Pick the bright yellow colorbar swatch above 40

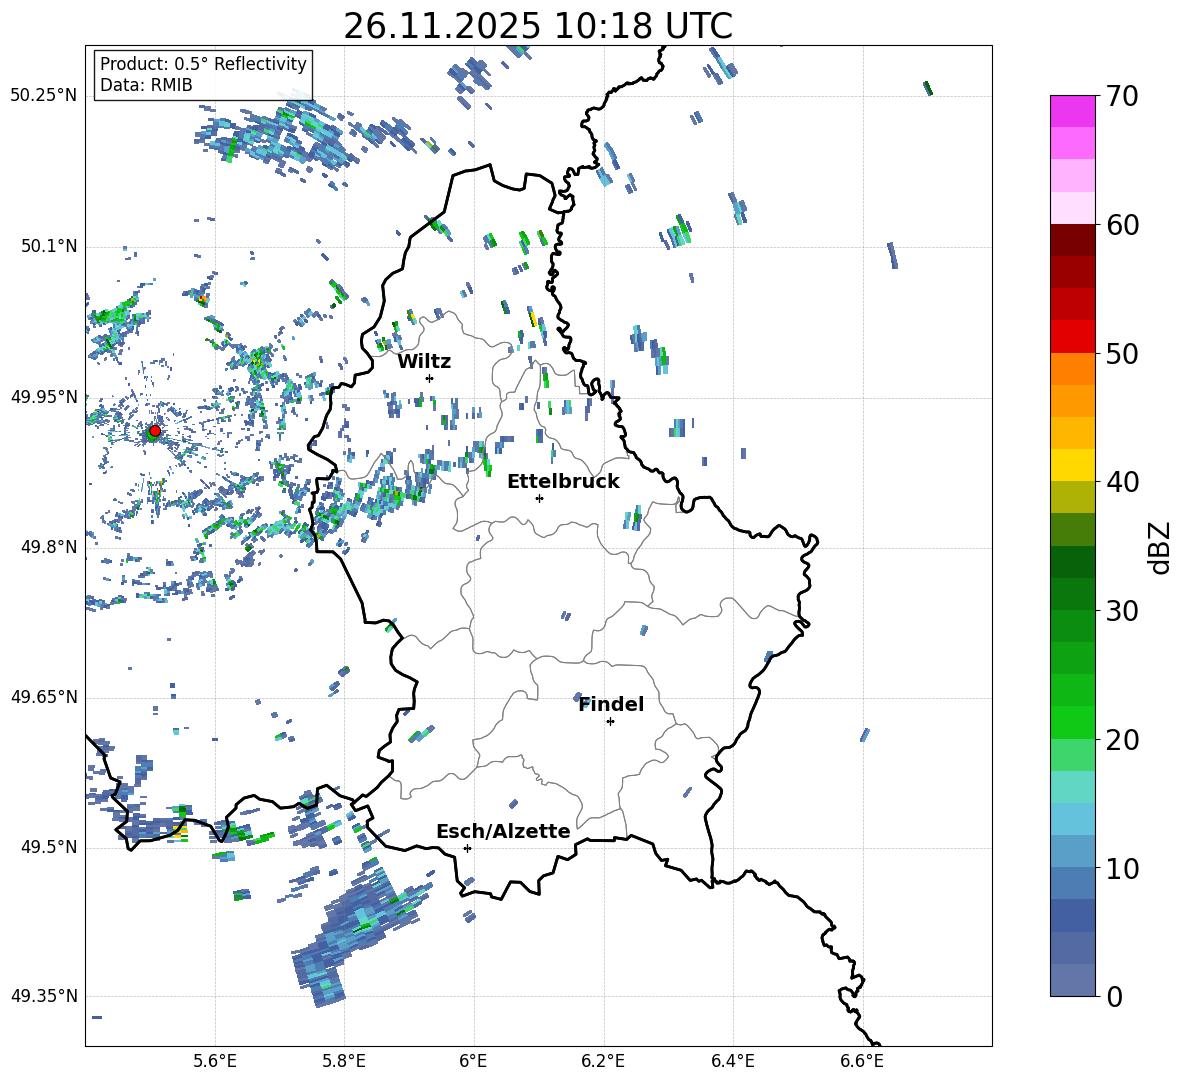[1073, 464]
